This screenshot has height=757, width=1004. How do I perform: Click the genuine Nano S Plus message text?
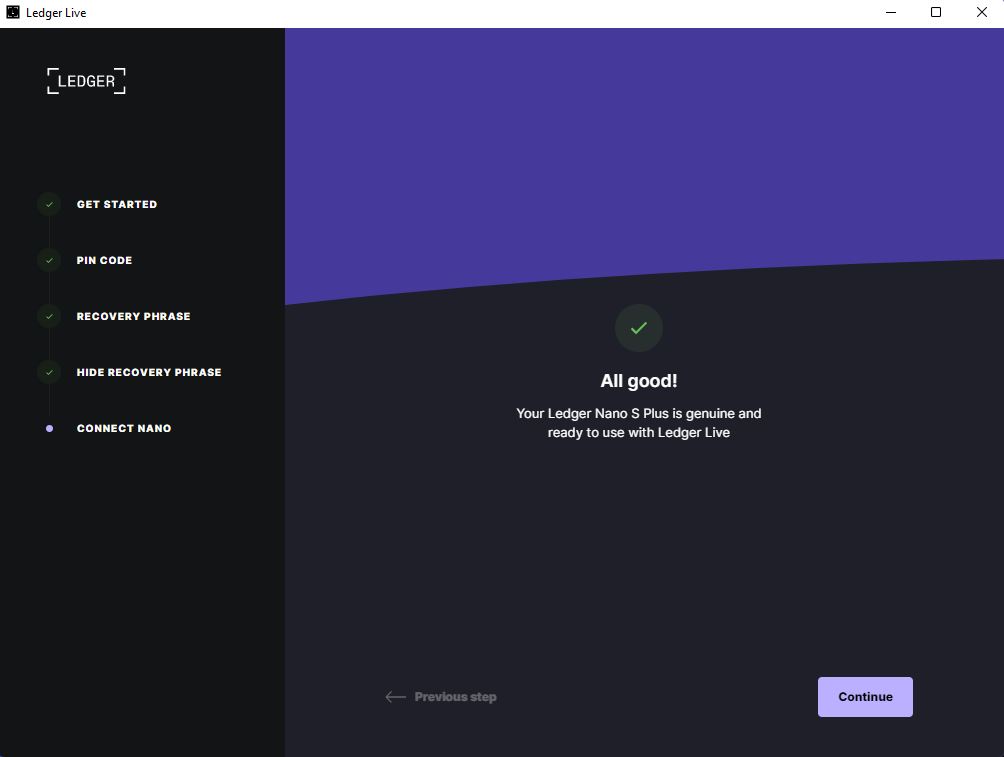(x=638, y=423)
